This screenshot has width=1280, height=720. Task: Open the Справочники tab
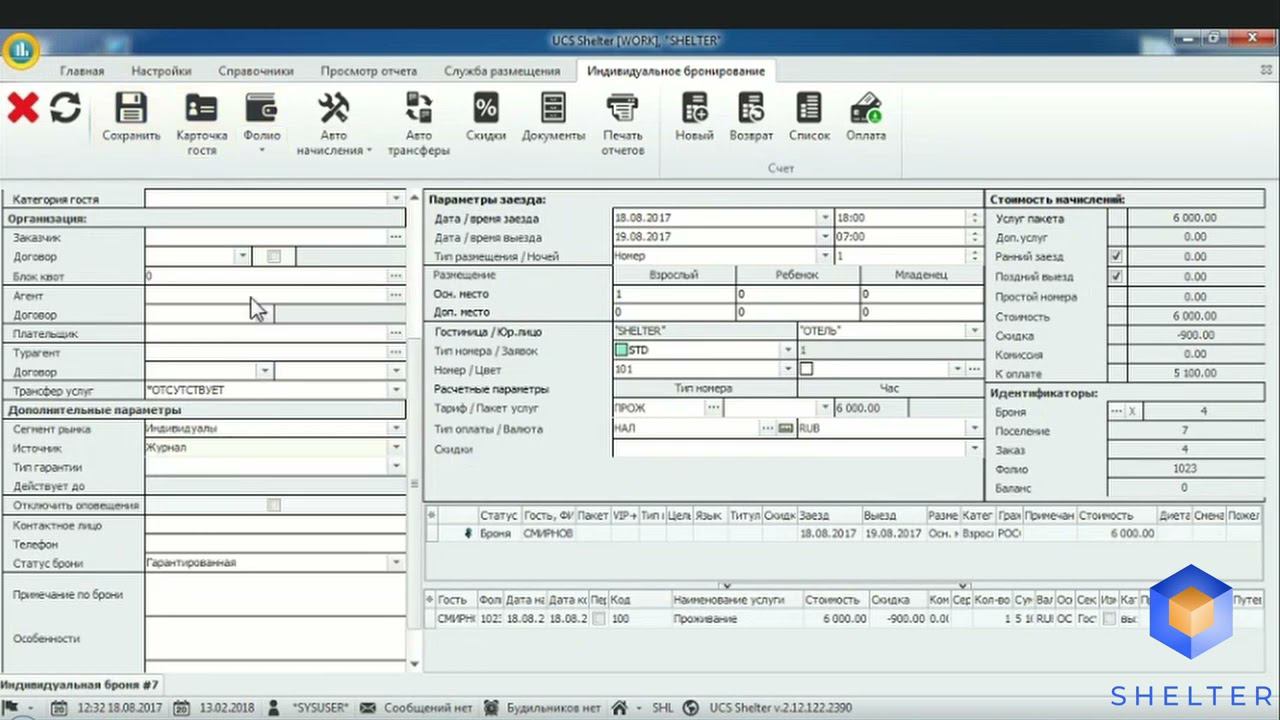point(256,71)
